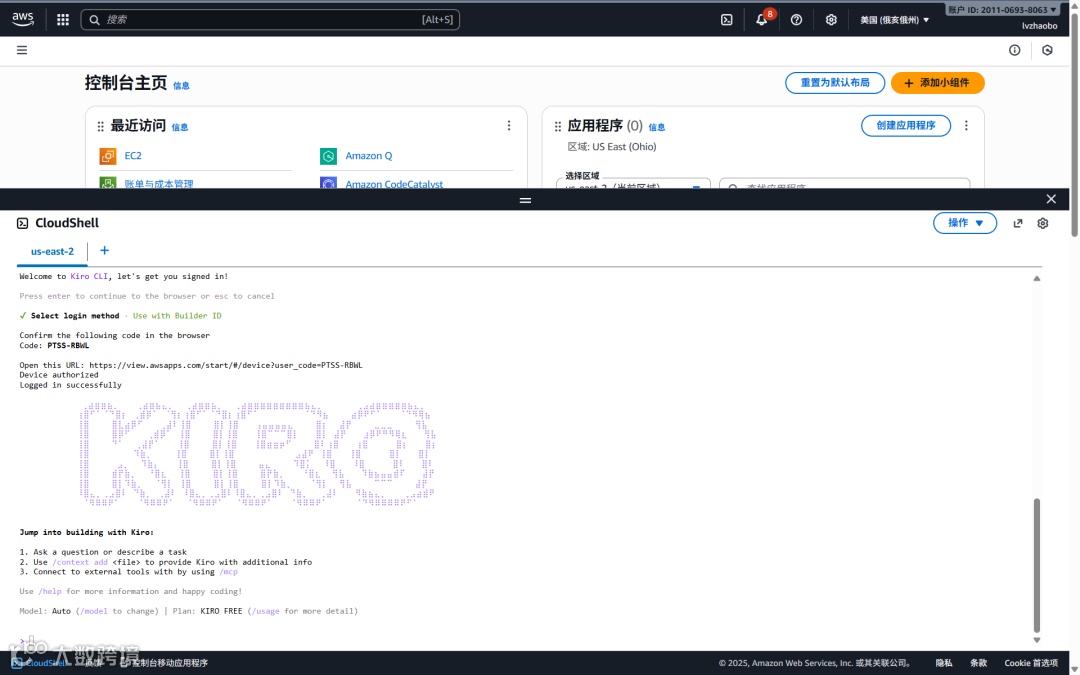The height and width of the screenshot is (675, 1080).
Task: Expand the 美国 (俄亥俄州) region dropdown
Action: (894, 20)
